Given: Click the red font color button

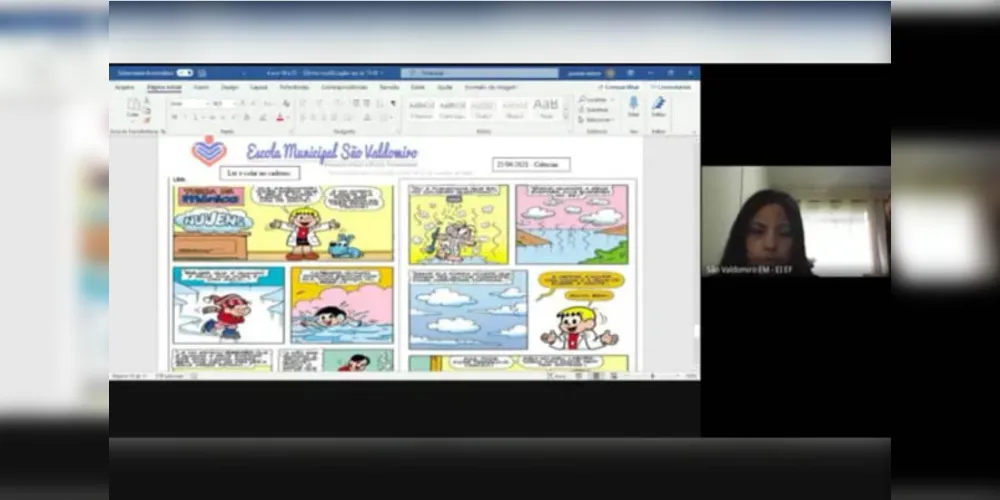Looking at the screenshot, I should (280, 117).
